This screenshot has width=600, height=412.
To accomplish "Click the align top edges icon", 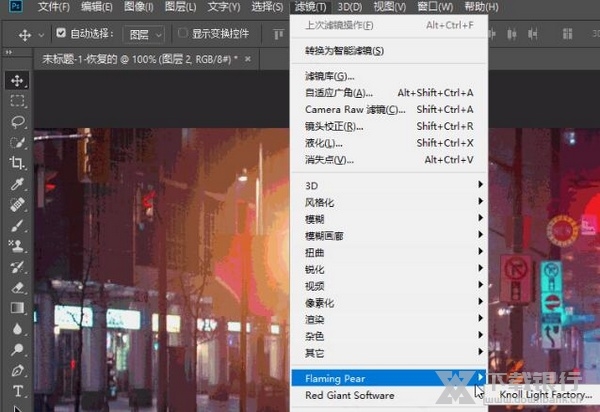I will pos(279,34).
